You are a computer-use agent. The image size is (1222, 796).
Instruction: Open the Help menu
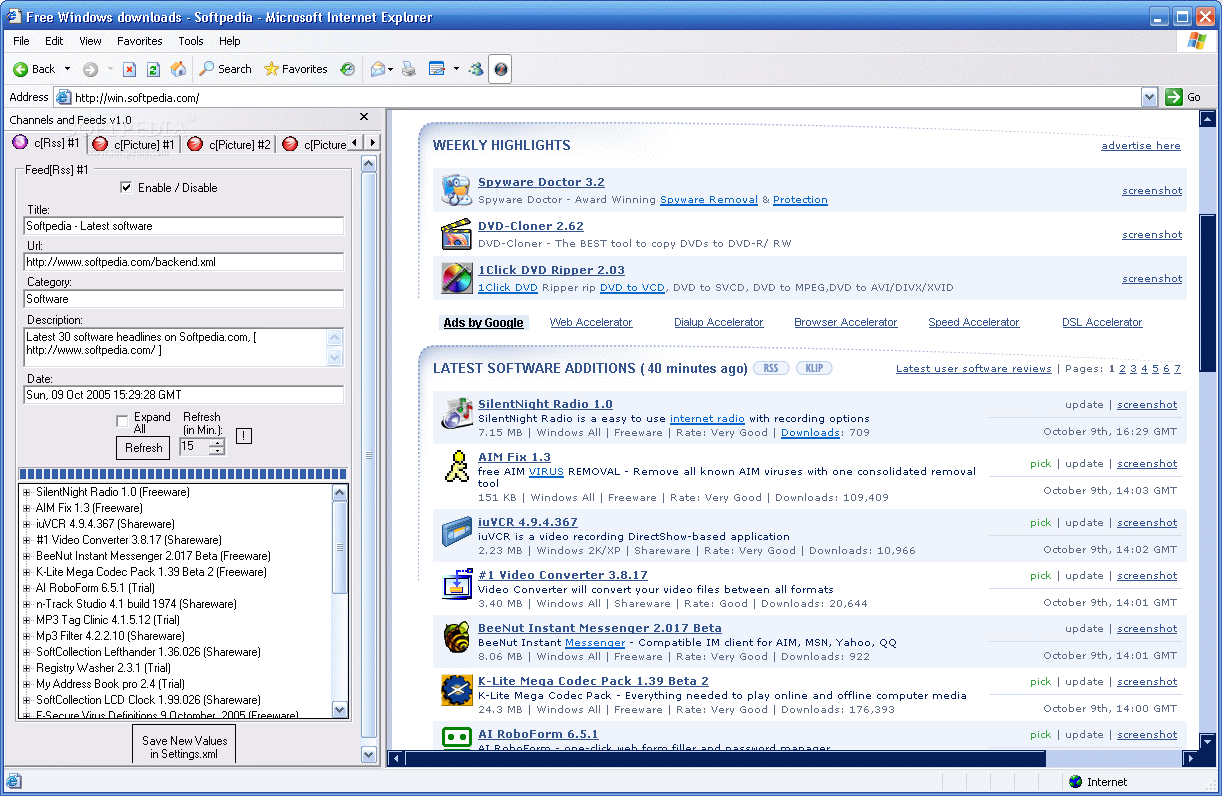point(230,41)
